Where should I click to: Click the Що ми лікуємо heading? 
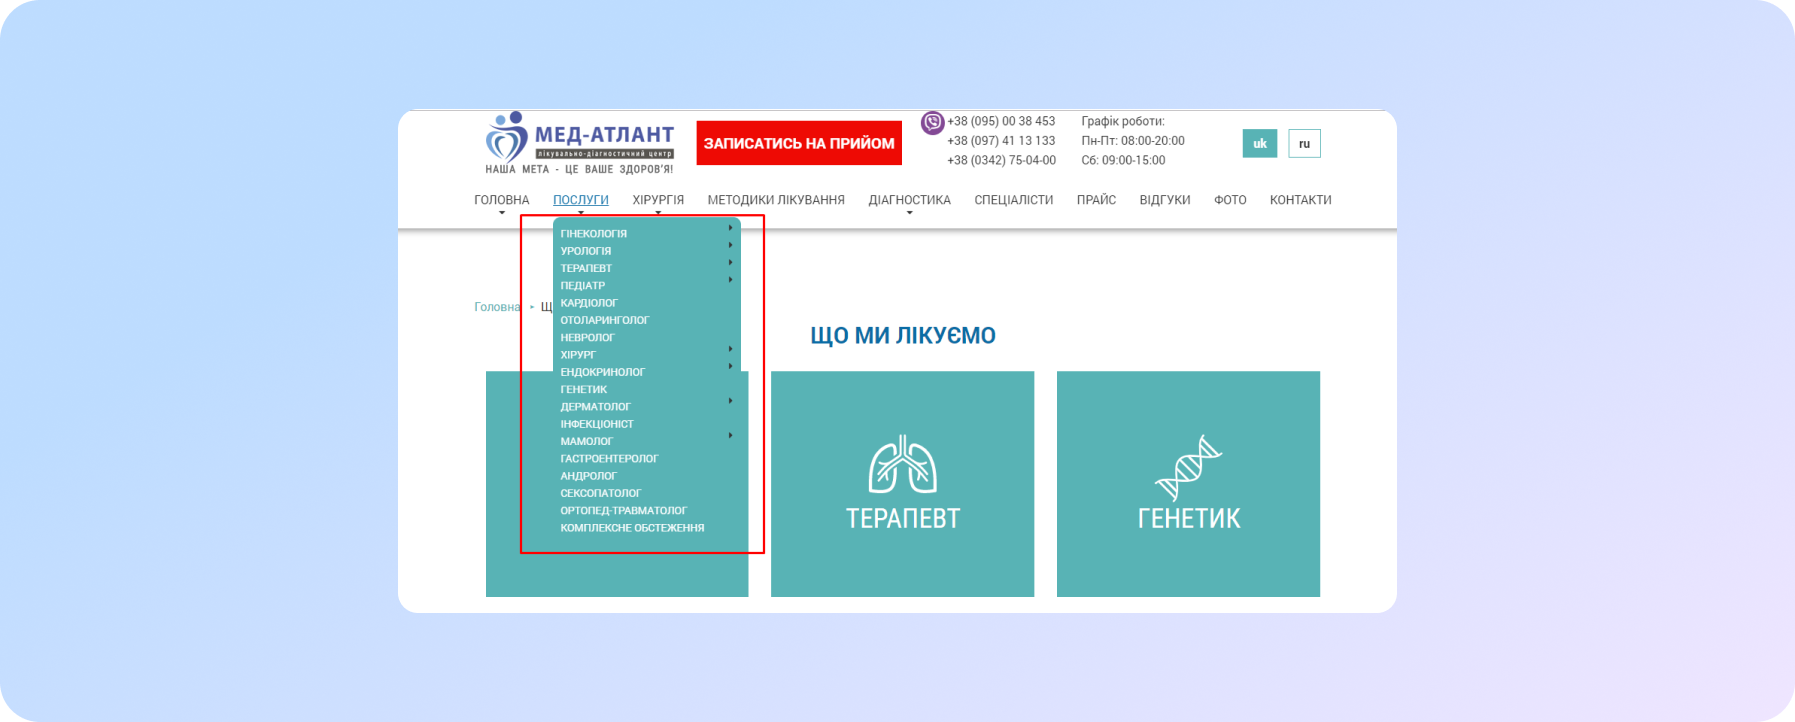pos(903,335)
